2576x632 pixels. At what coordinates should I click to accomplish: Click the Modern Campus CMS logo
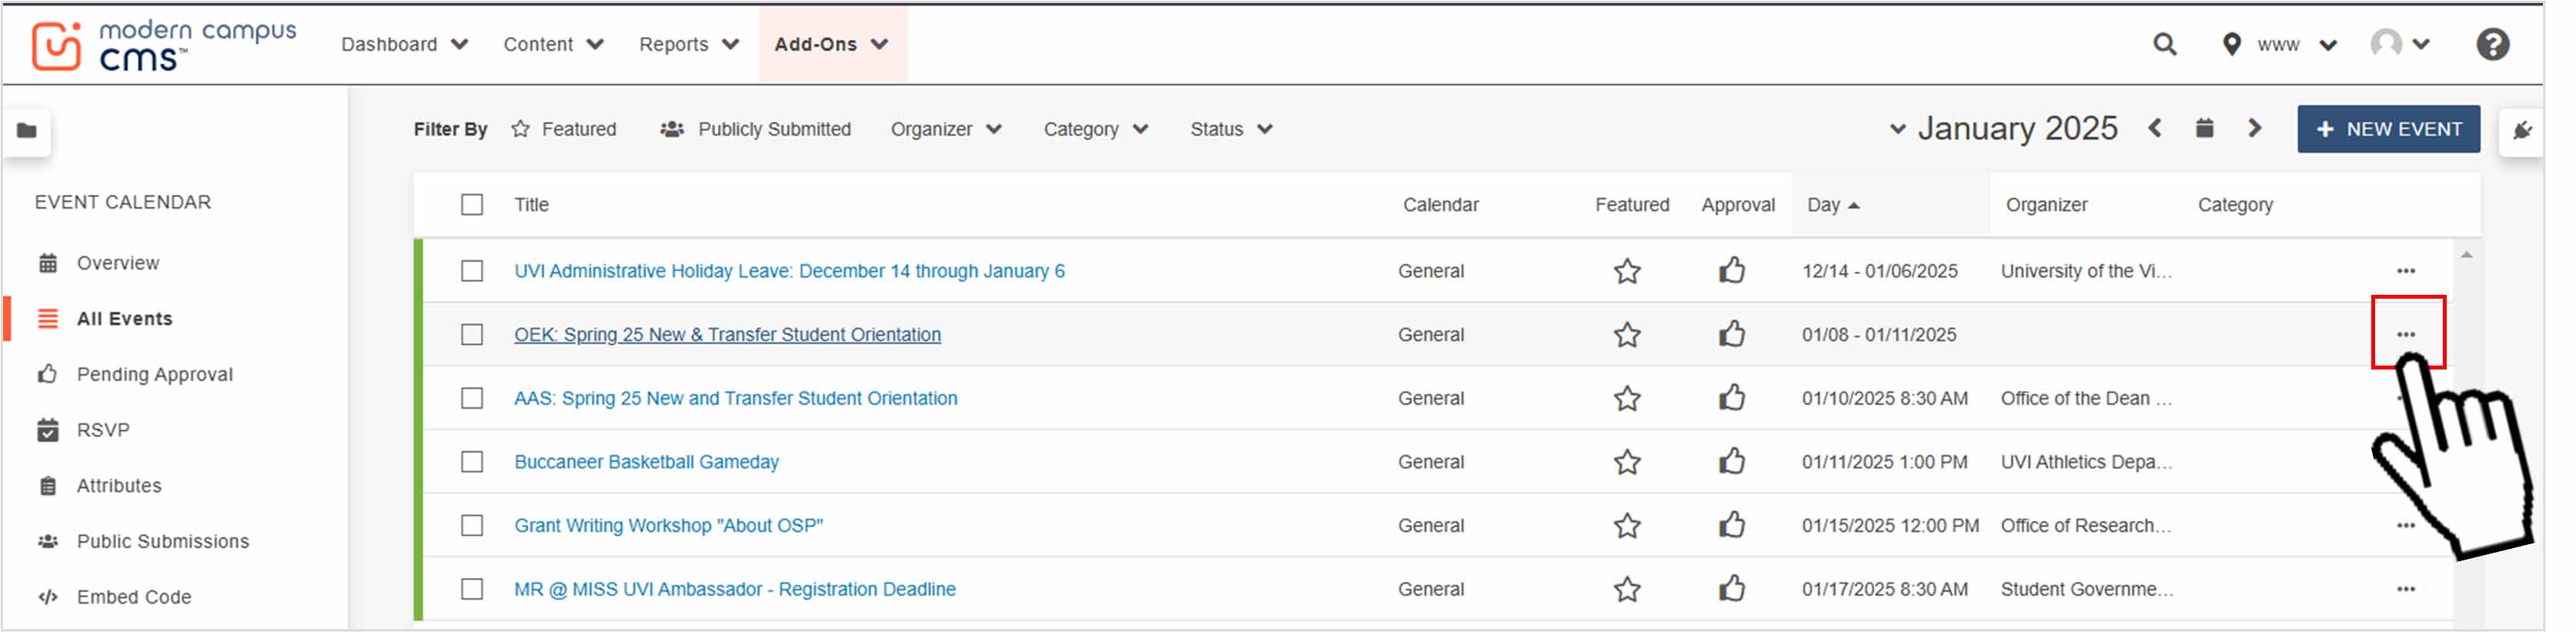[164, 45]
